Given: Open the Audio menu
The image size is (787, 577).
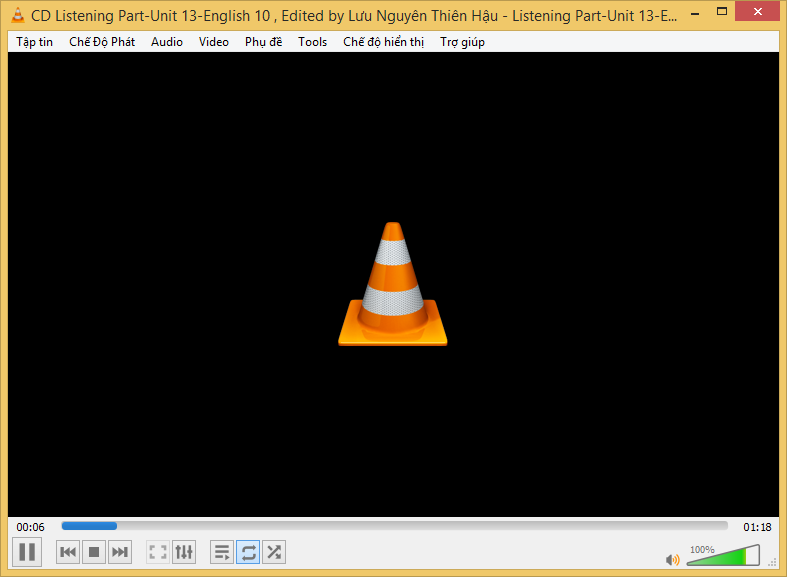Looking at the screenshot, I should point(167,42).
